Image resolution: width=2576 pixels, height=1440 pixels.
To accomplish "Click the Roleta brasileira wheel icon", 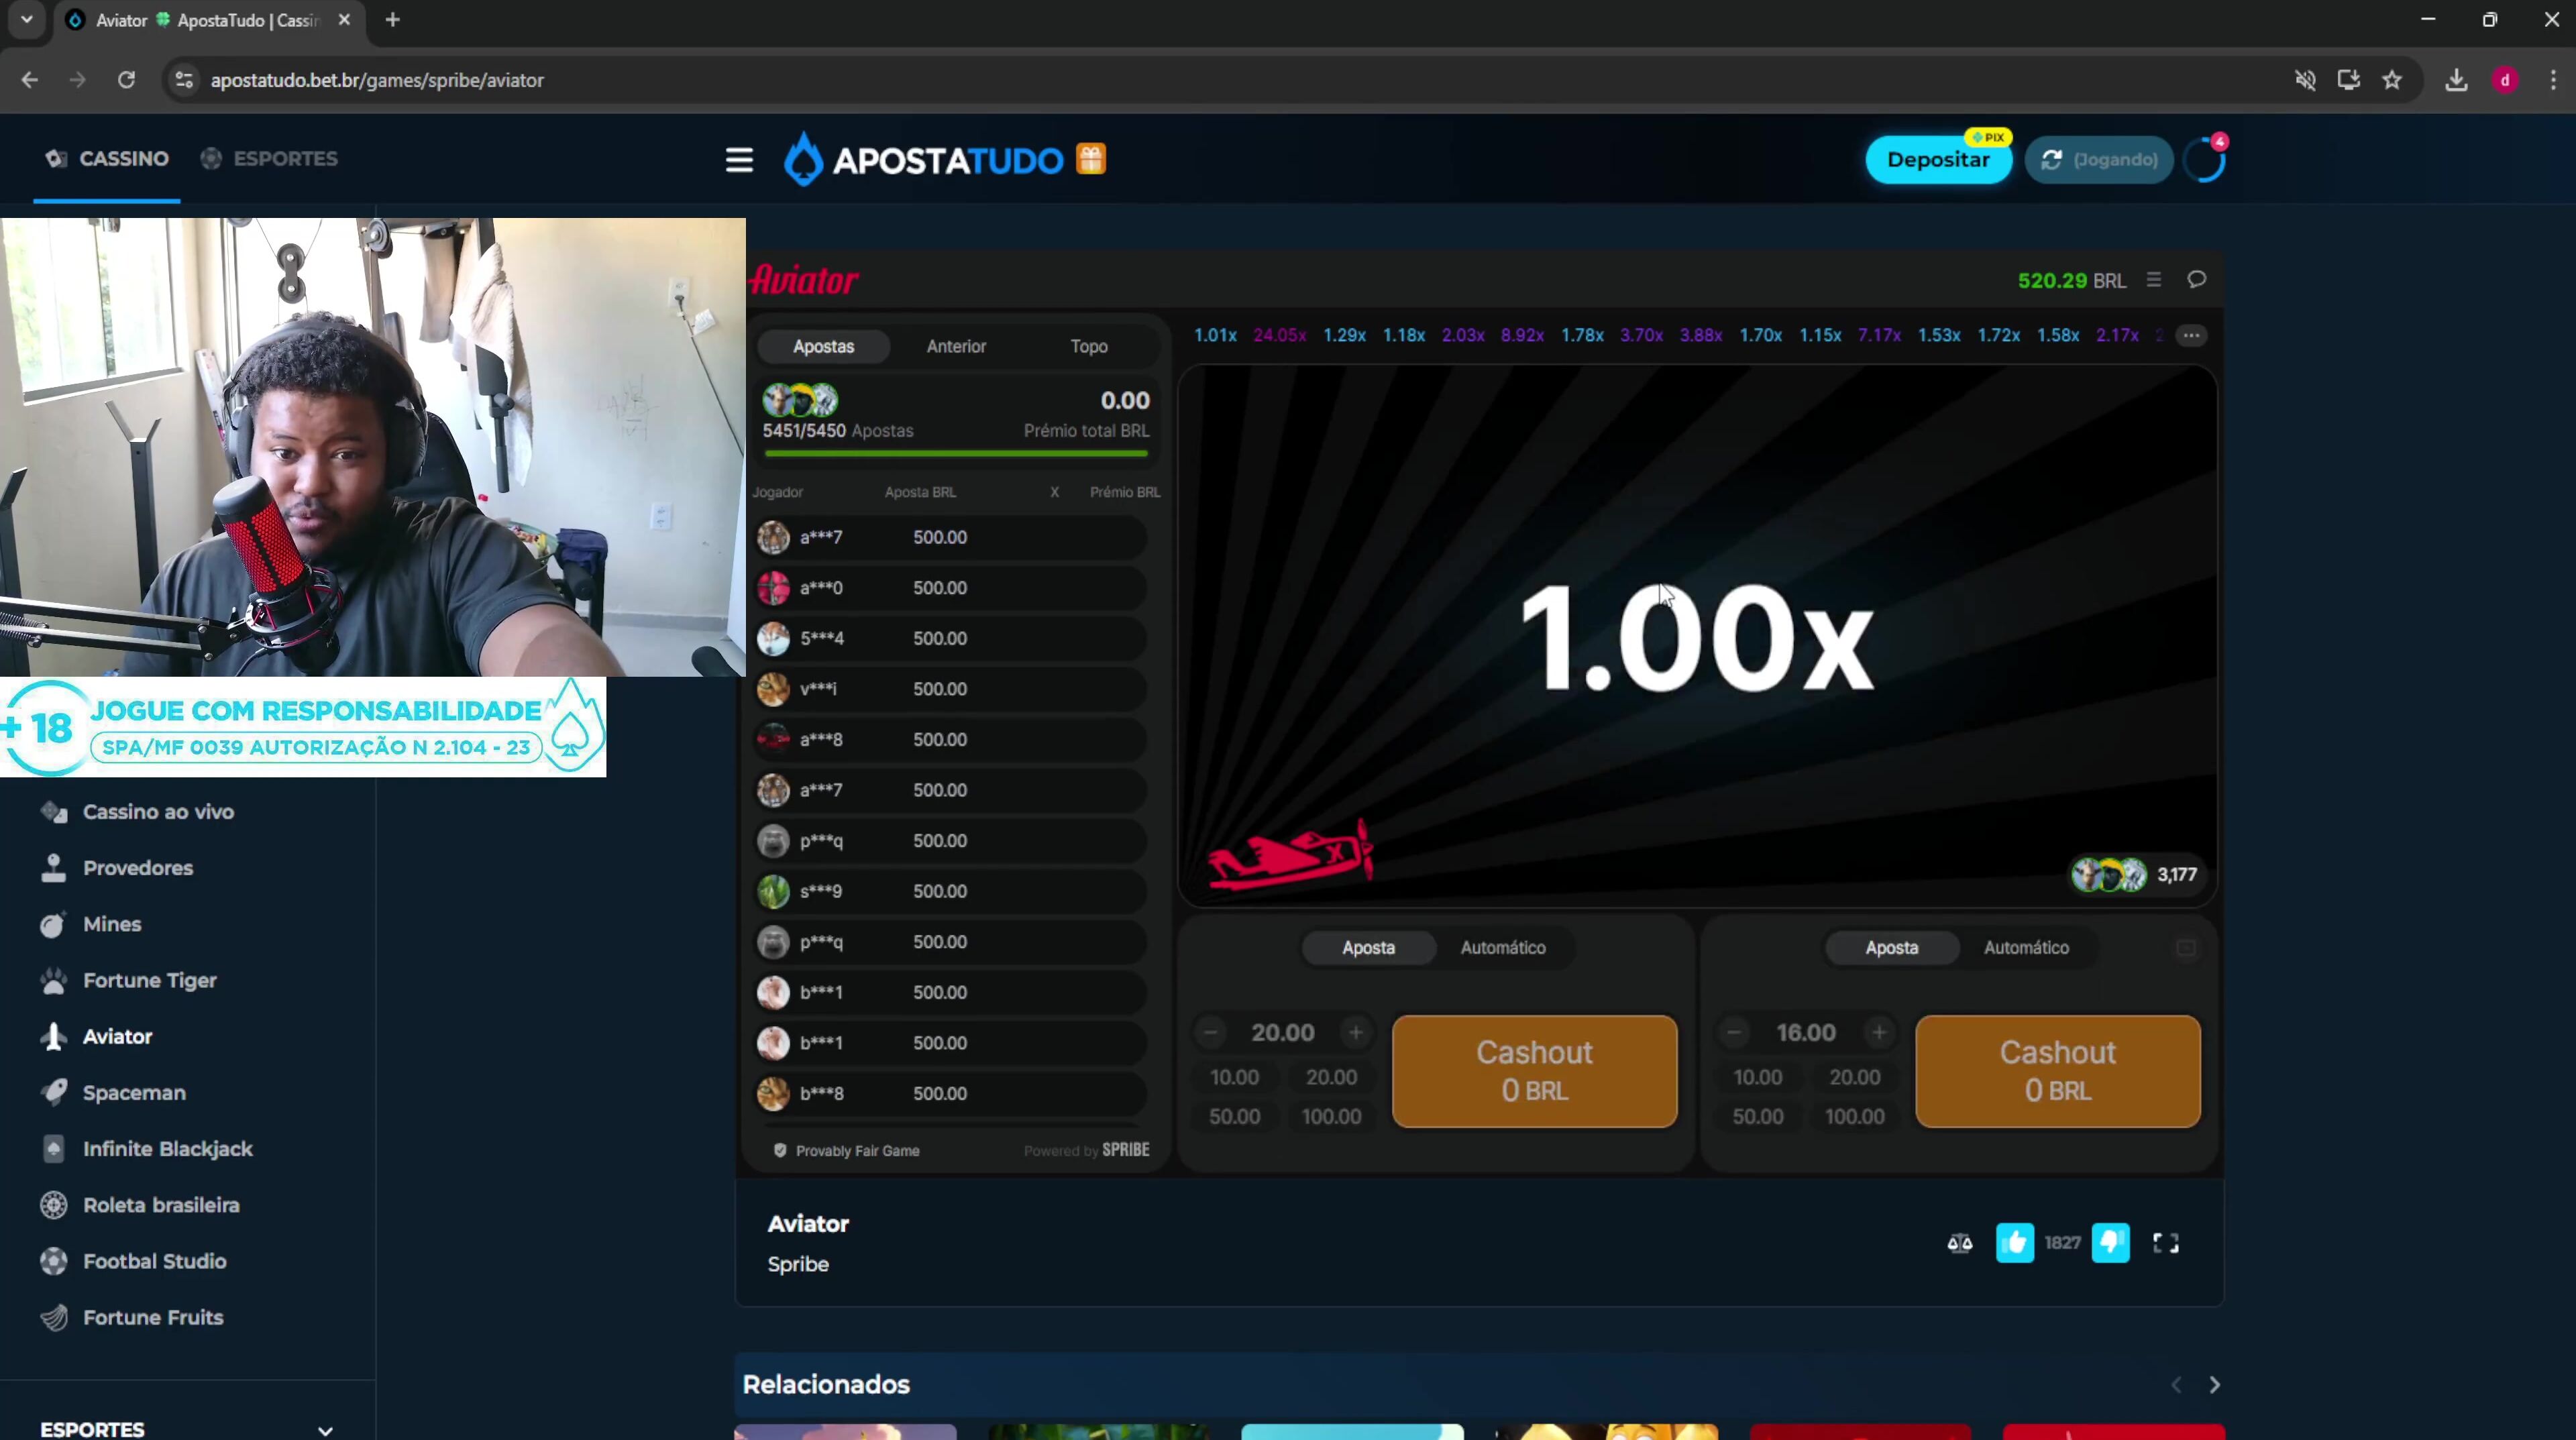I will pyautogui.click(x=53, y=1205).
